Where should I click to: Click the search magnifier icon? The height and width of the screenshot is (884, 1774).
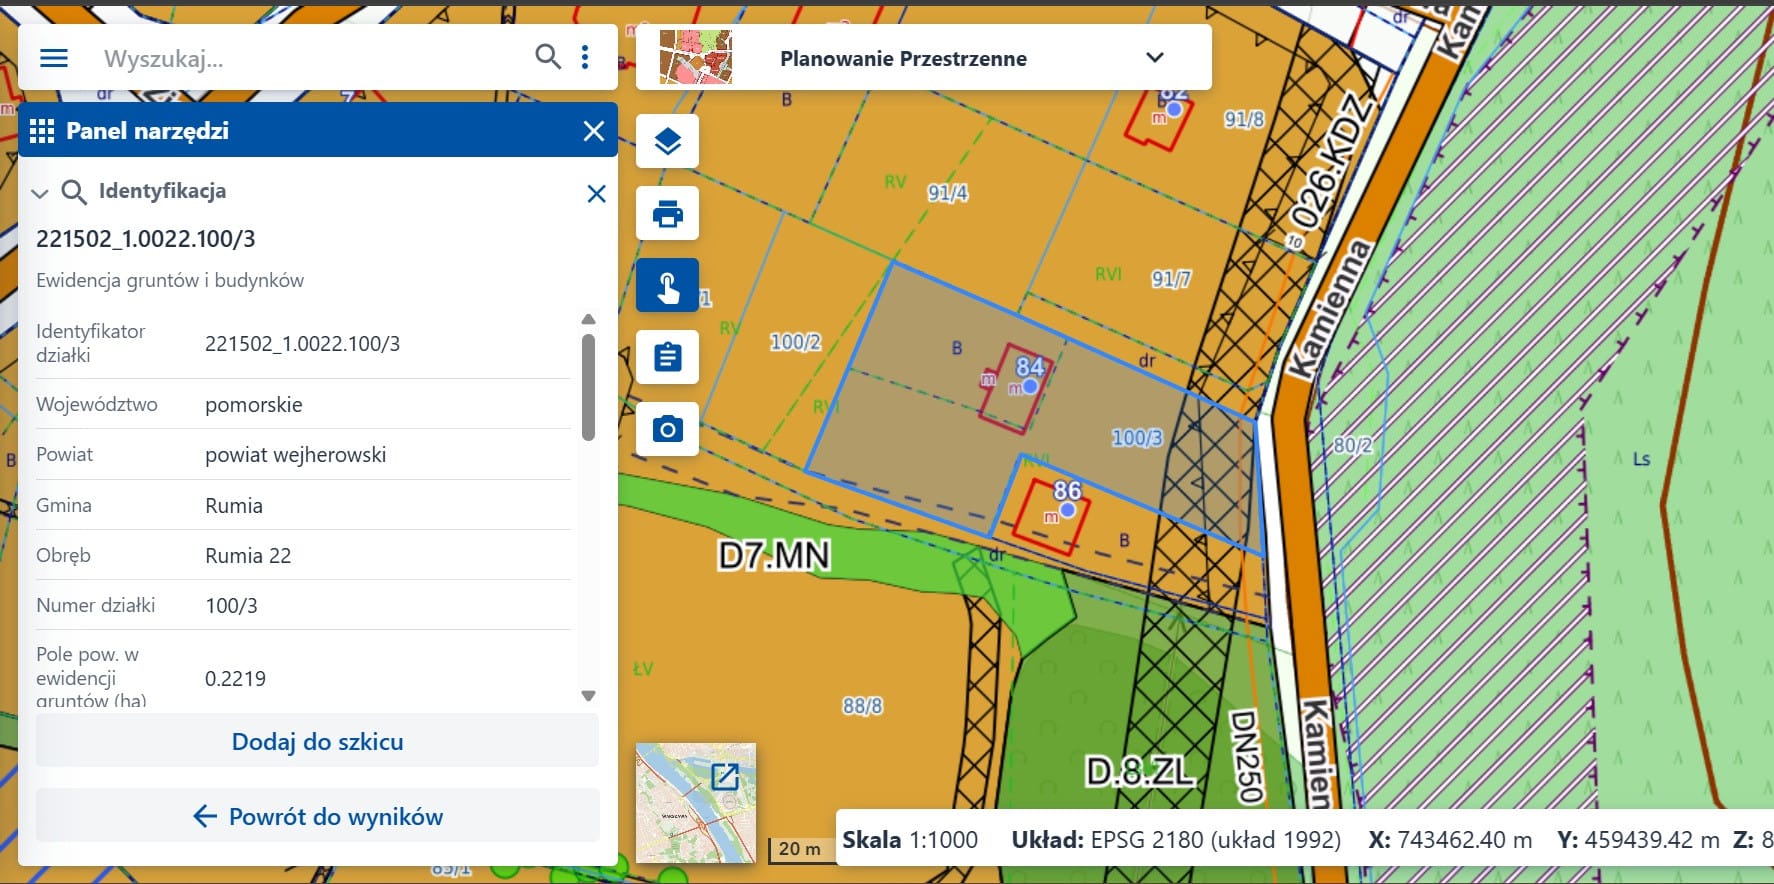547,57
